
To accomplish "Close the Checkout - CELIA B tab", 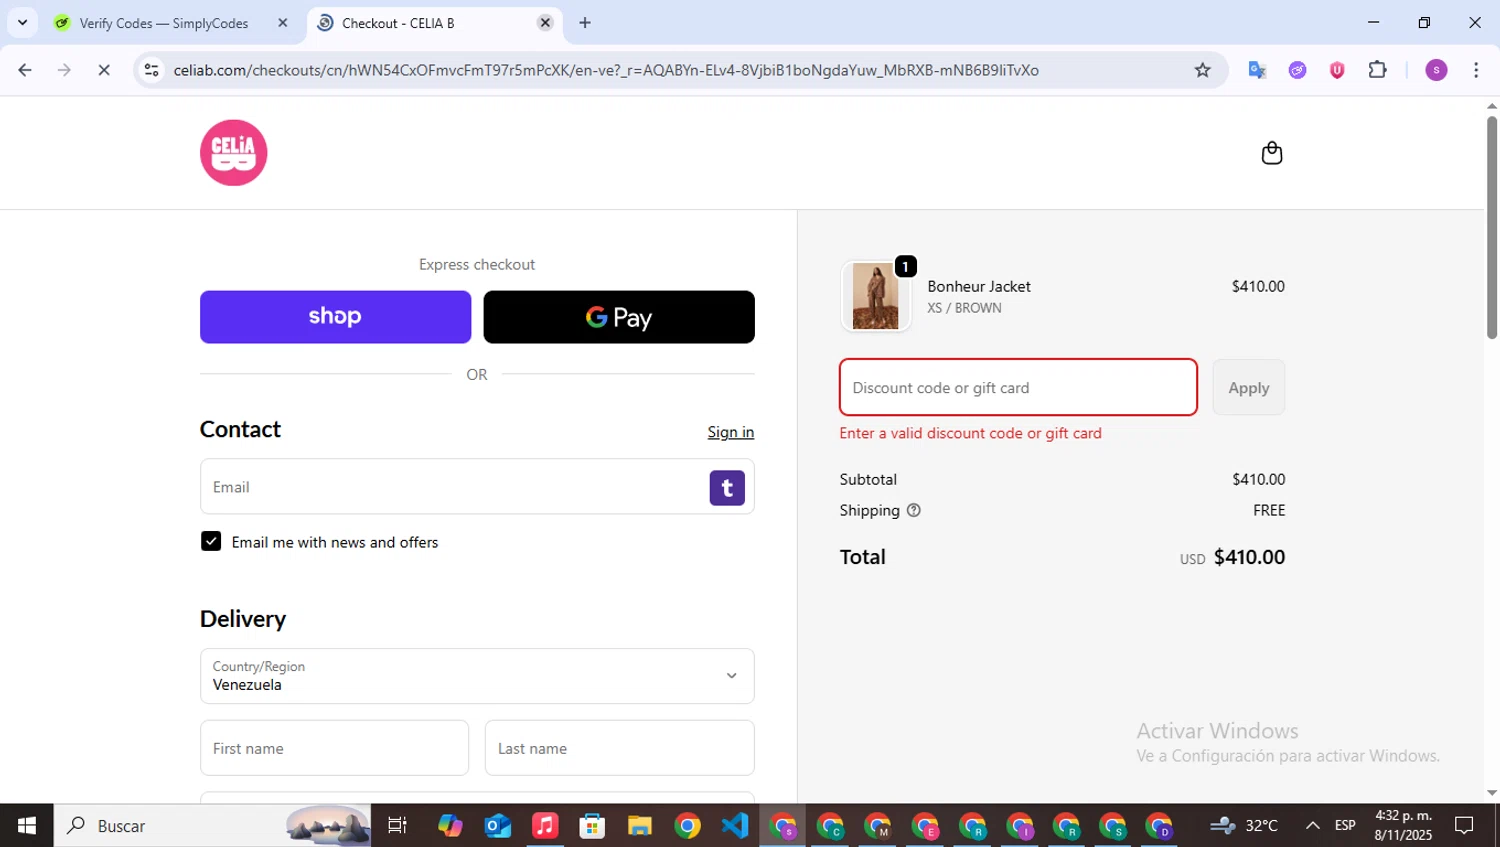I will point(545,23).
